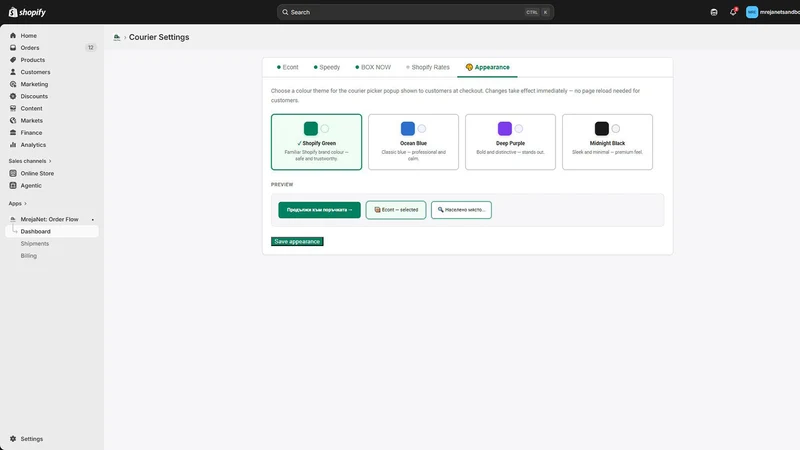Open Billing under MrejaNet app
Viewport: 800px width, 450px height.
tap(29, 256)
